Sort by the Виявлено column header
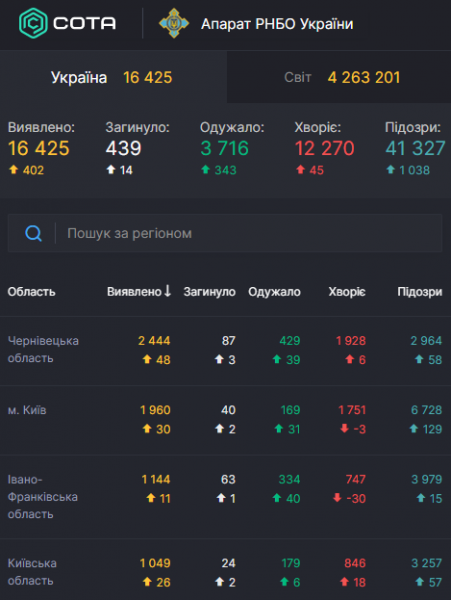The image size is (451, 600). click(134, 292)
